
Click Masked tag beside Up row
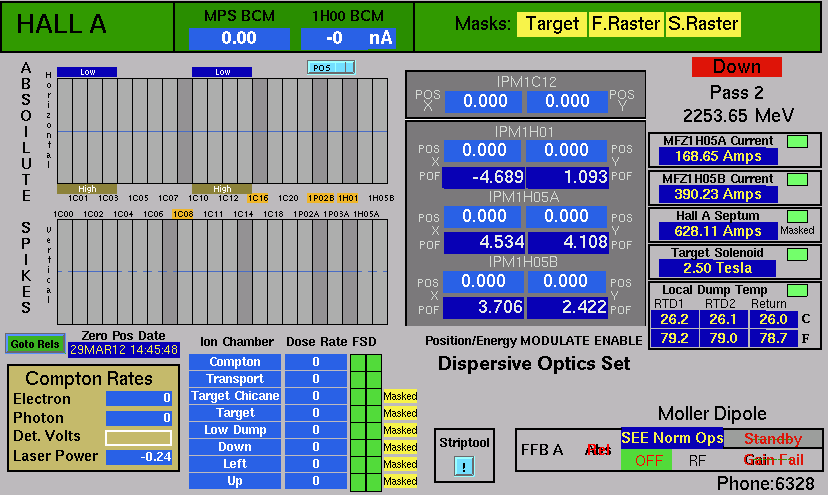(x=400, y=481)
